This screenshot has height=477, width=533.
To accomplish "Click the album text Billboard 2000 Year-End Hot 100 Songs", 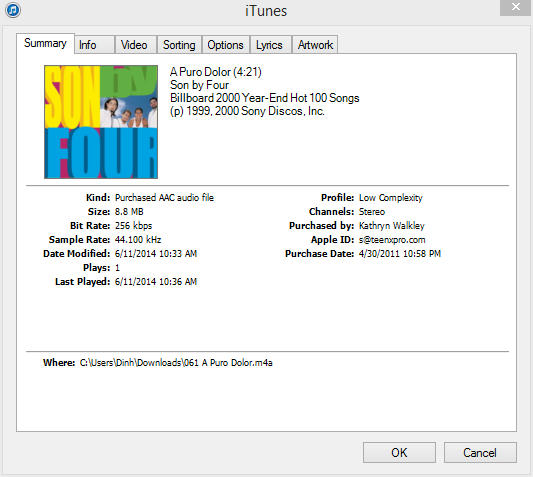I will pos(264,98).
